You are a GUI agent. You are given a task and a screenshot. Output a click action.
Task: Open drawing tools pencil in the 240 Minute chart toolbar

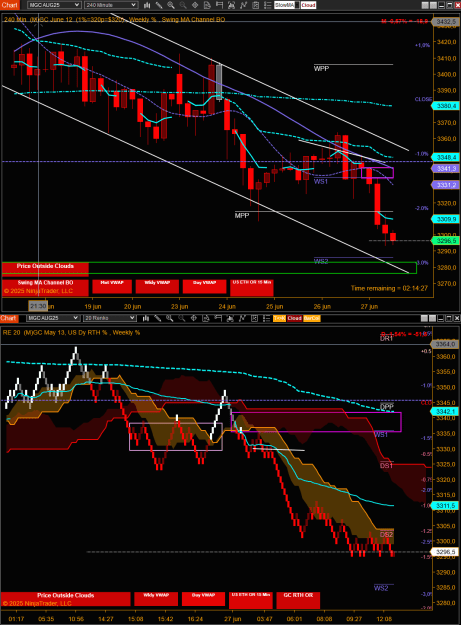tap(159, 5)
